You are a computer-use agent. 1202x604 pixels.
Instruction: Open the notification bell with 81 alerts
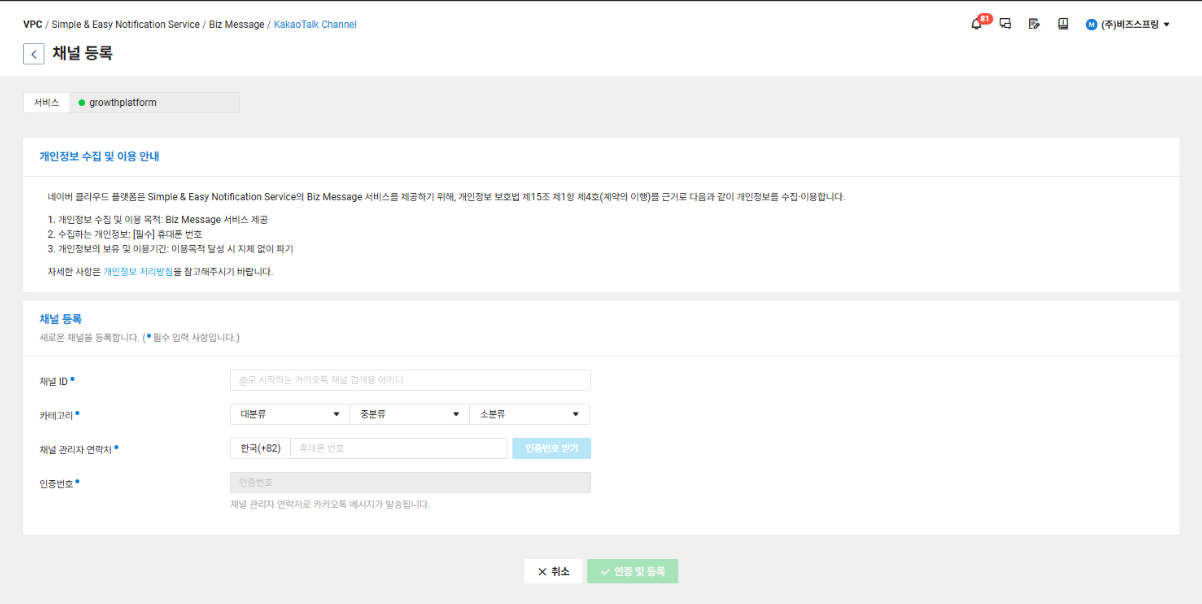(x=975, y=23)
